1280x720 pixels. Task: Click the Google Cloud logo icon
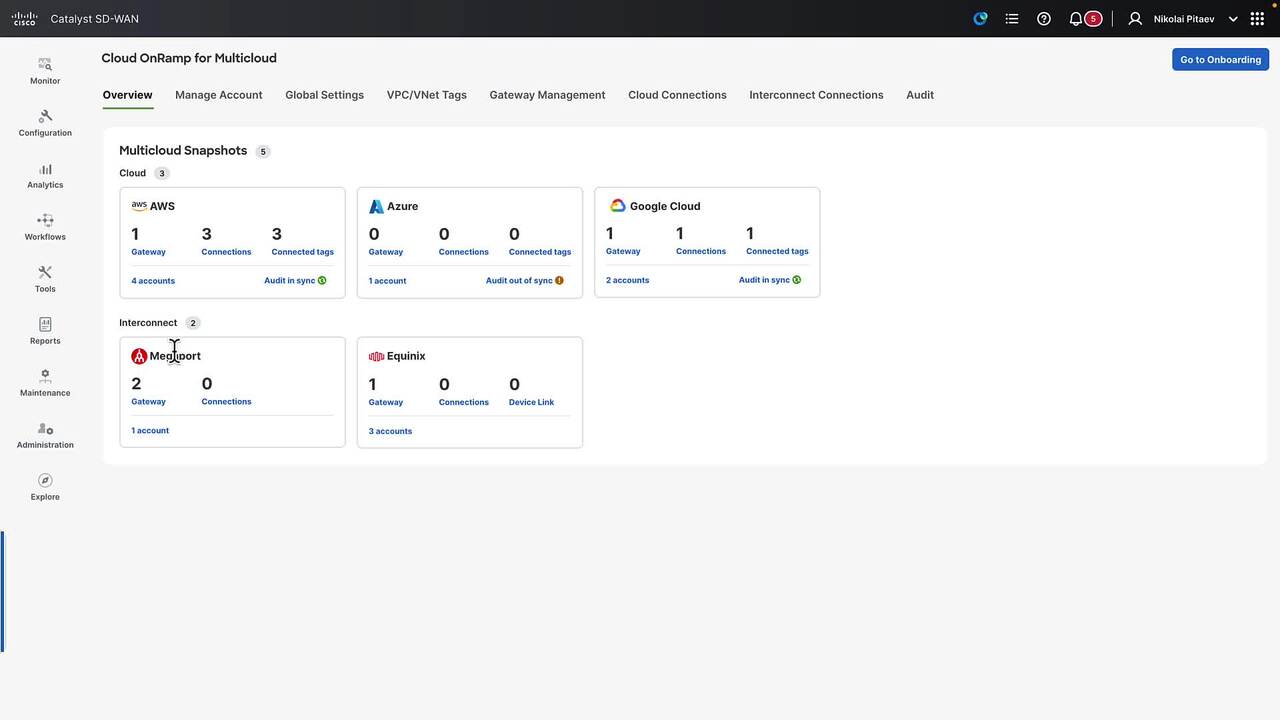coord(618,205)
